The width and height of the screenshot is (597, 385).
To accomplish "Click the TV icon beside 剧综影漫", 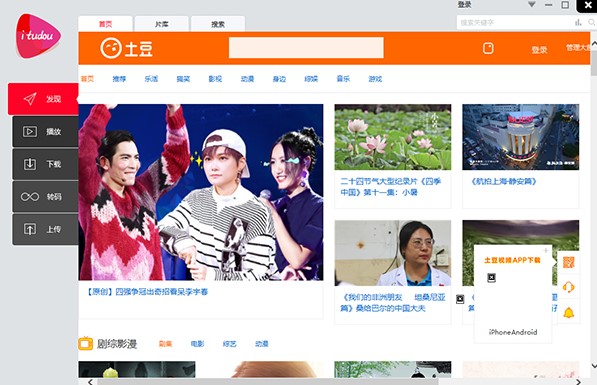I will click(x=86, y=343).
